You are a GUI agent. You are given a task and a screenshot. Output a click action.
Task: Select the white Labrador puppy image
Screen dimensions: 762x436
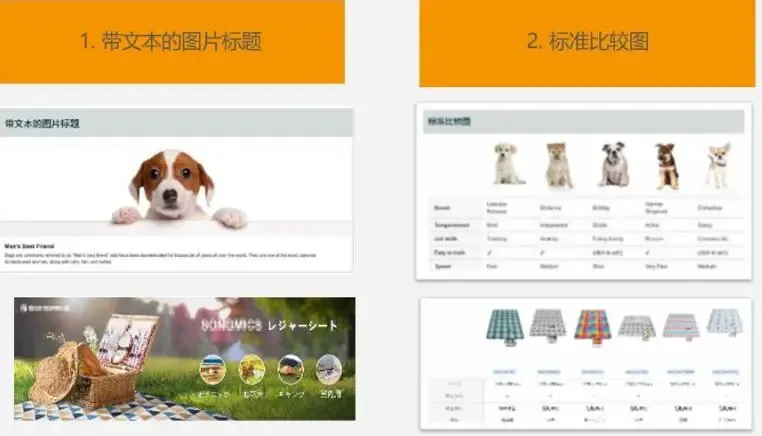pos(508,164)
